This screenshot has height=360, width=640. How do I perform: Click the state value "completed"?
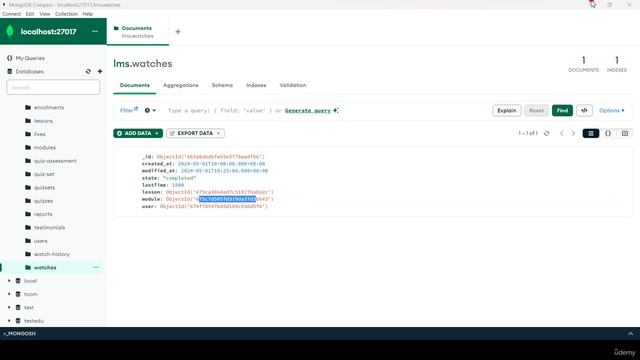[179, 178]
